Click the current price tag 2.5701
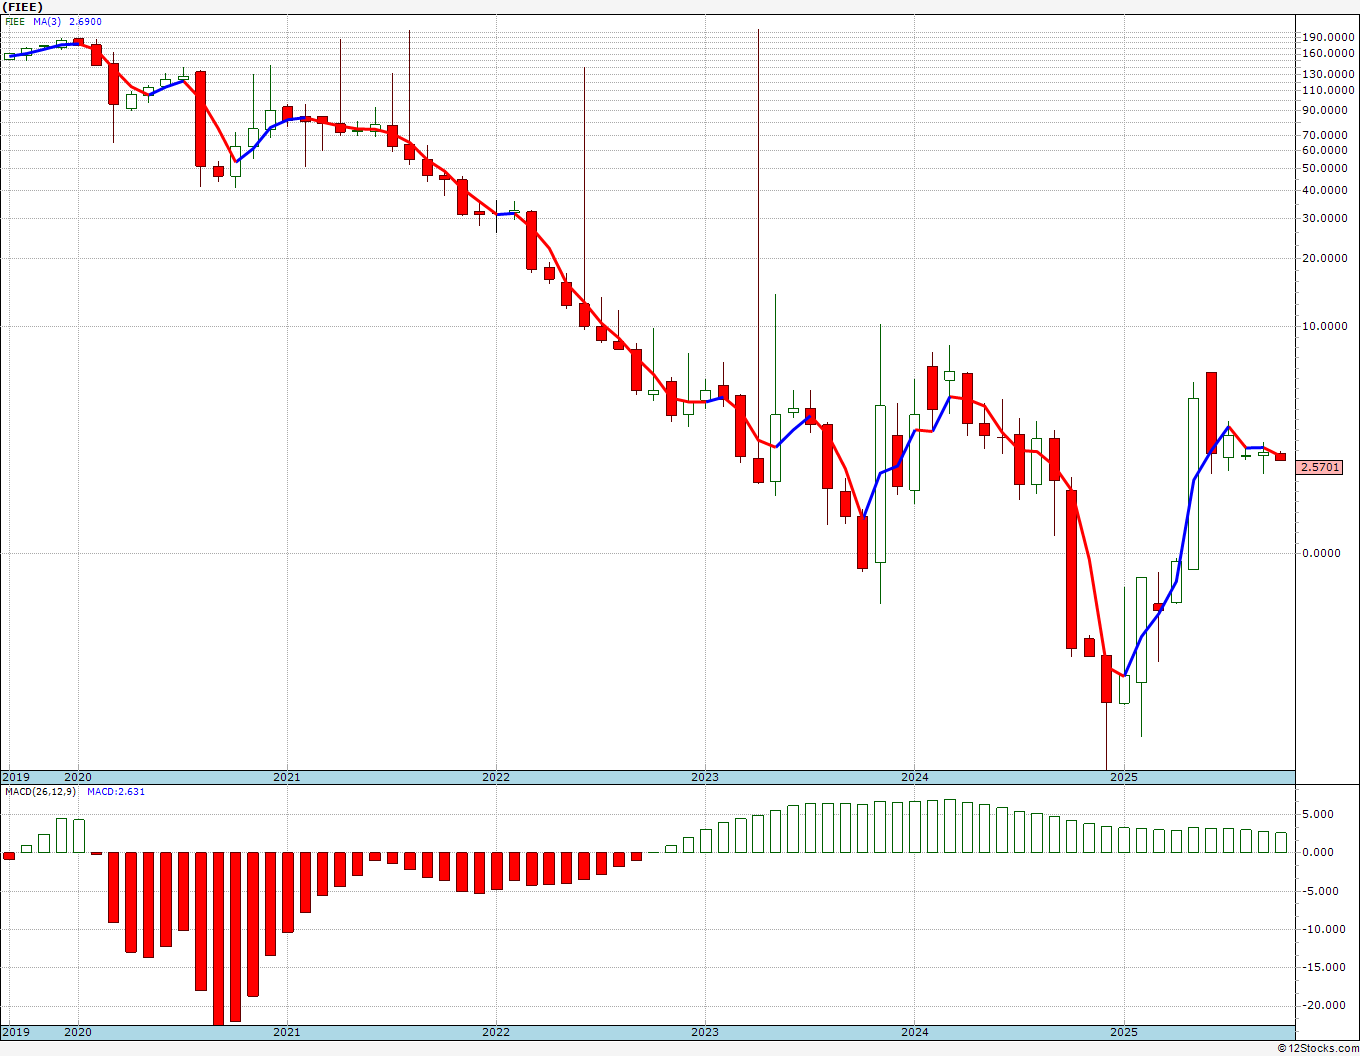The image size is (1360, 1056). pyautogui.click(x=1321, y=467)
